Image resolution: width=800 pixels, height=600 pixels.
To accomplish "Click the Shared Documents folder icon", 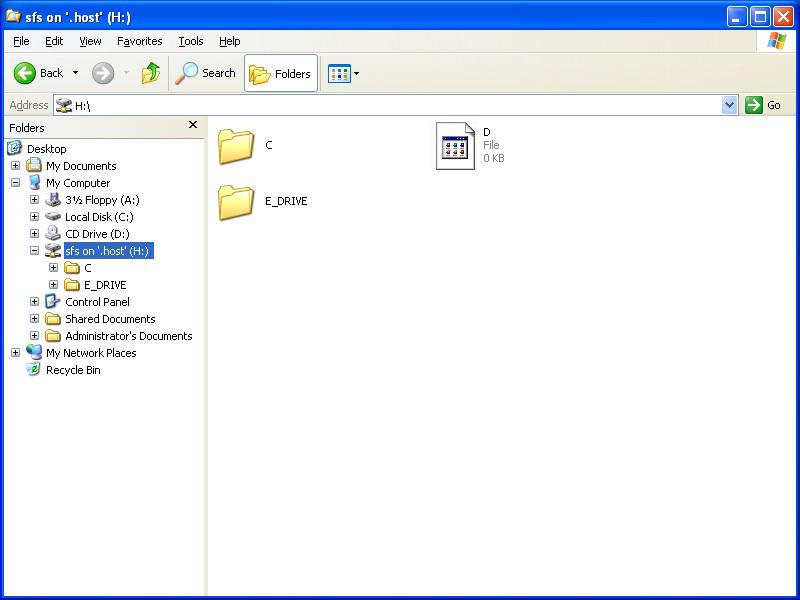I will click(x=53, y=319).
